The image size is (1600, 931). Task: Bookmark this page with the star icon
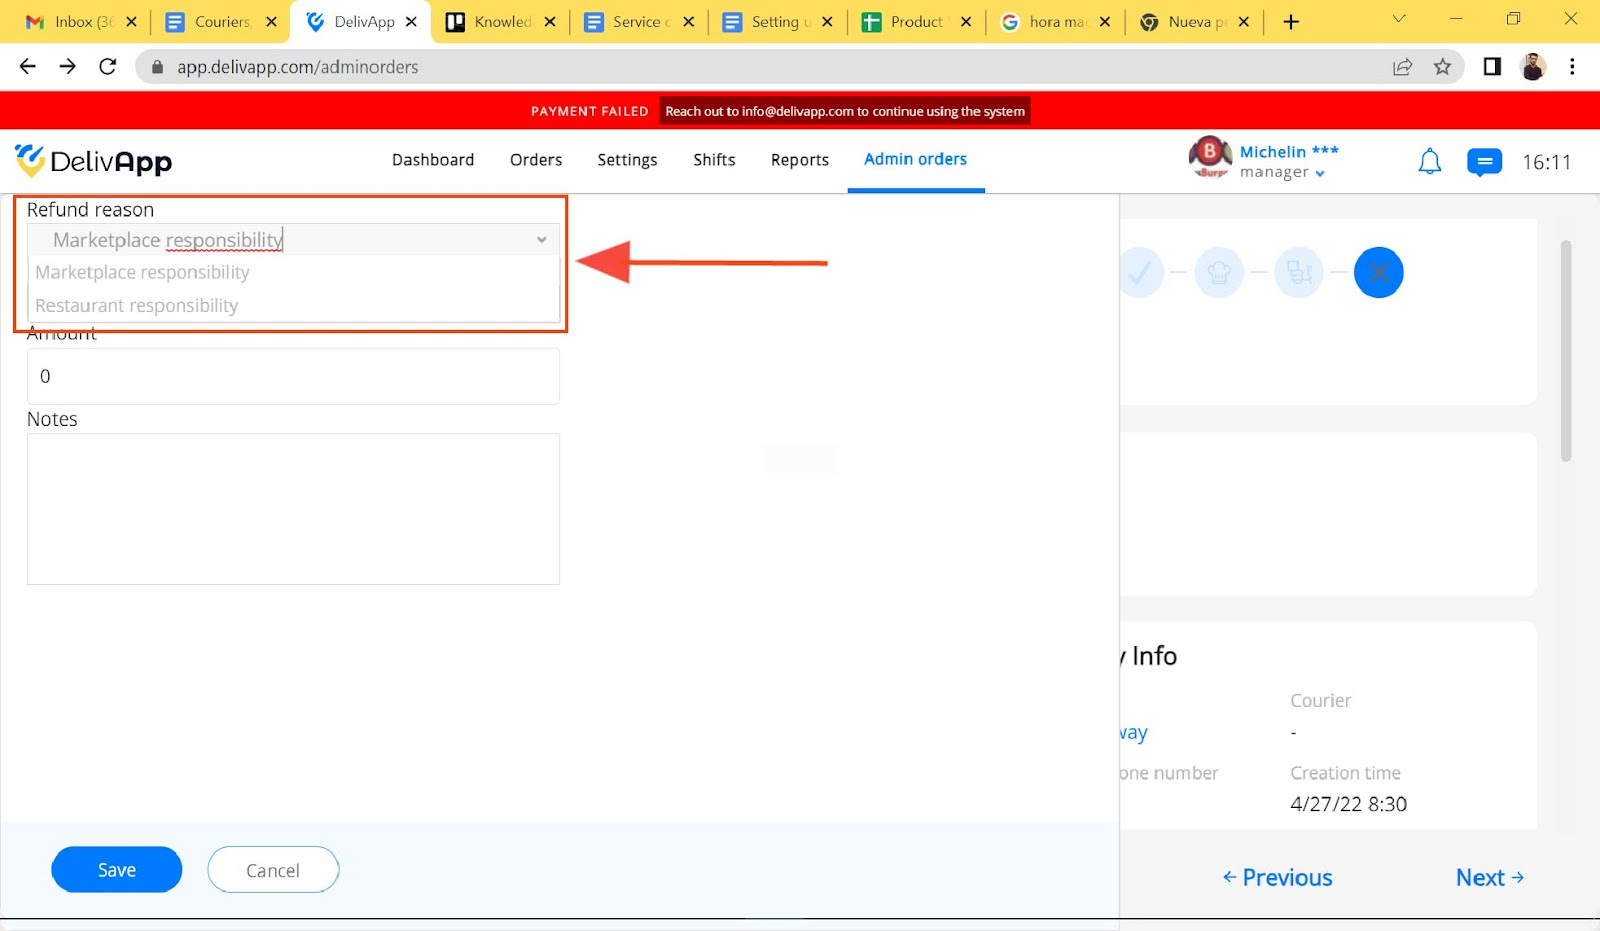(1442, 67)
